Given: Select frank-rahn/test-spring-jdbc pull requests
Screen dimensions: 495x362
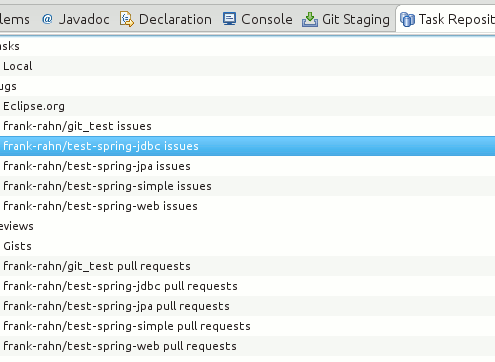Looking at the screenshot, I should pos(247,286).
